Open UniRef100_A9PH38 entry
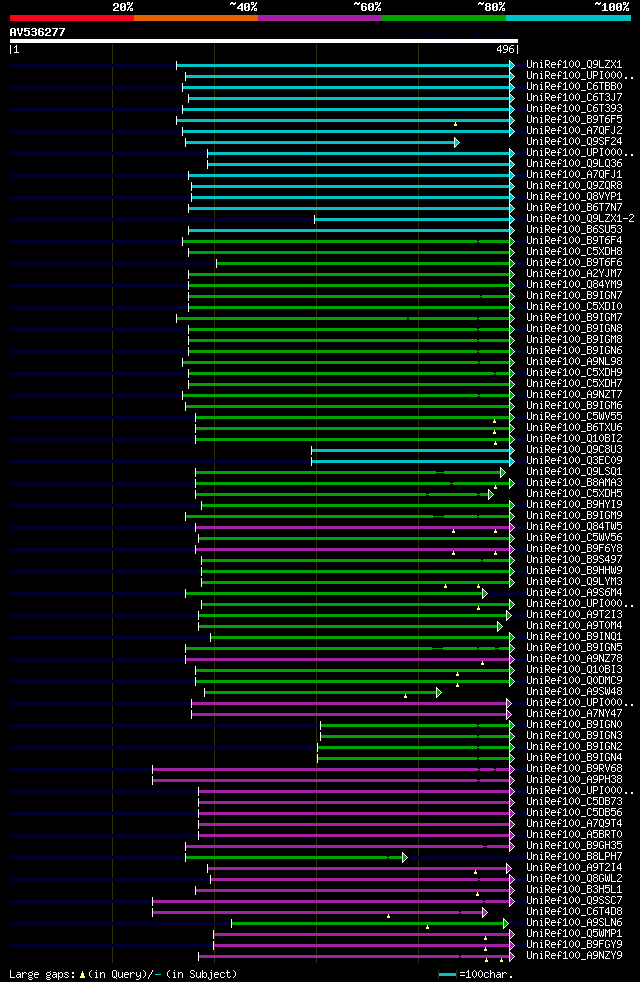 tap(574, 780)
